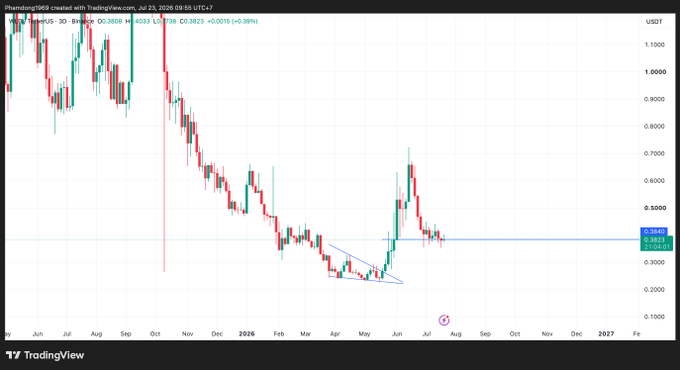Click the 1.0000 price axis label
The height and width of the screenshot is (370, 680).
(x=654, y=72)
